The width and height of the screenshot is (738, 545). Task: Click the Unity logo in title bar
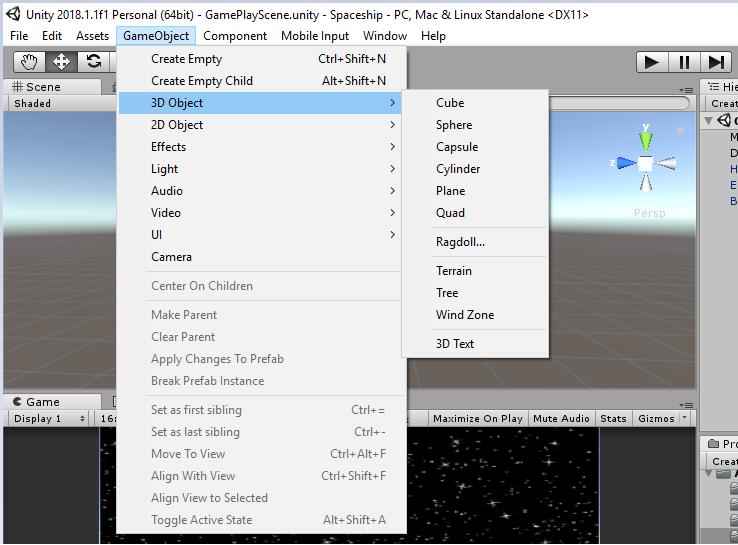(13, 14)
